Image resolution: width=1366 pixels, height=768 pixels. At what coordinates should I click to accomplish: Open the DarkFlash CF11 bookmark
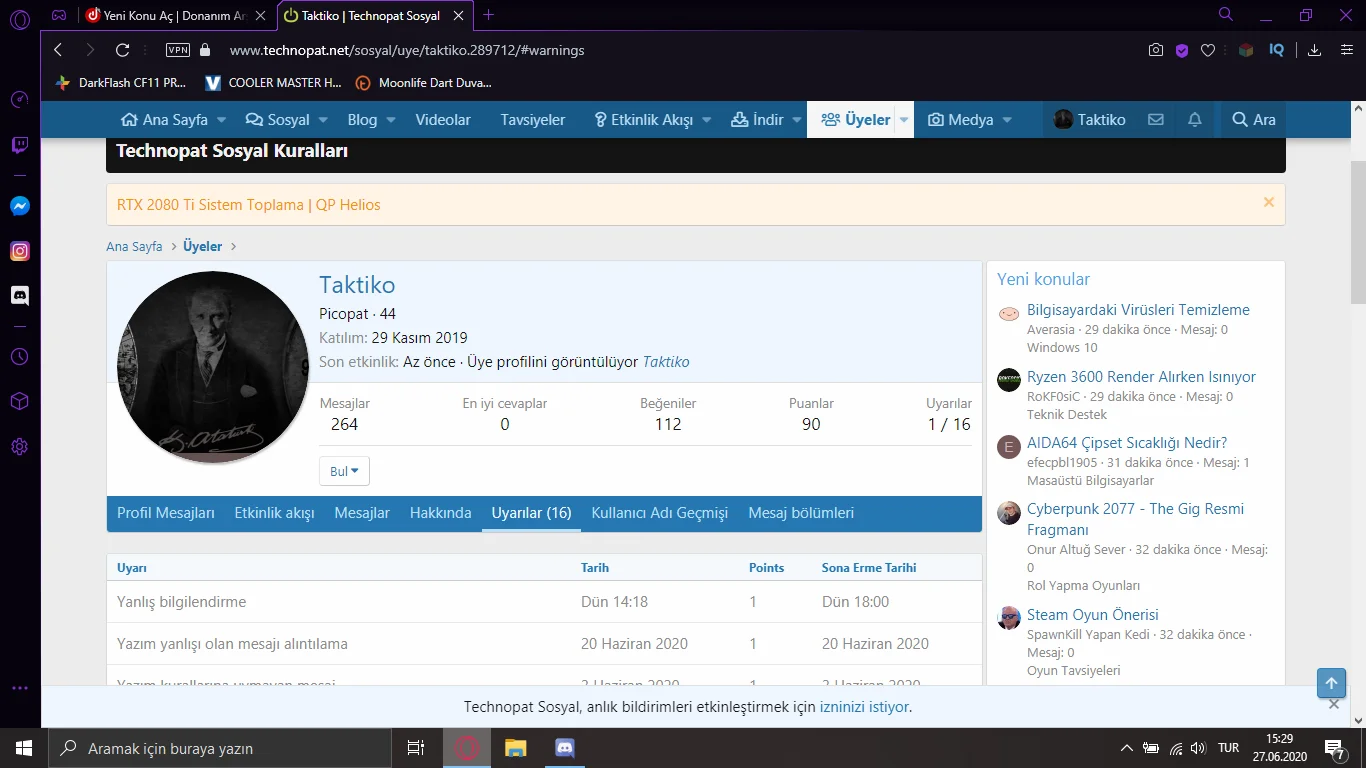click(121, 83)
